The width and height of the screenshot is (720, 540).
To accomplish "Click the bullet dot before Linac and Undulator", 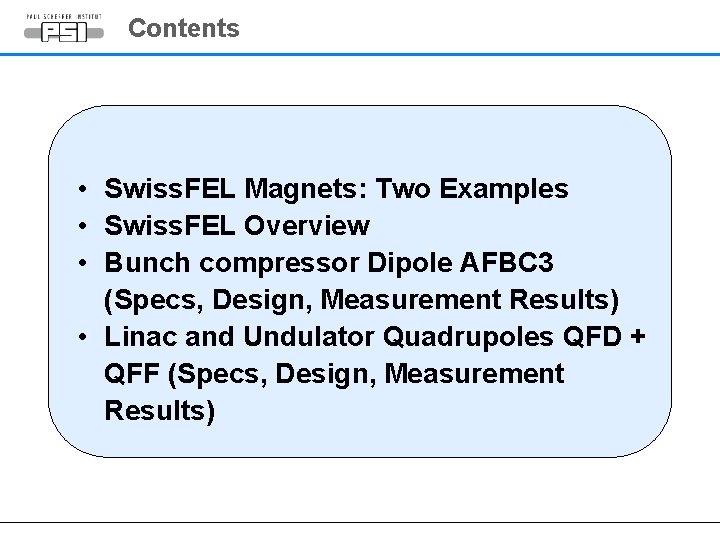I will pos(86,337).
